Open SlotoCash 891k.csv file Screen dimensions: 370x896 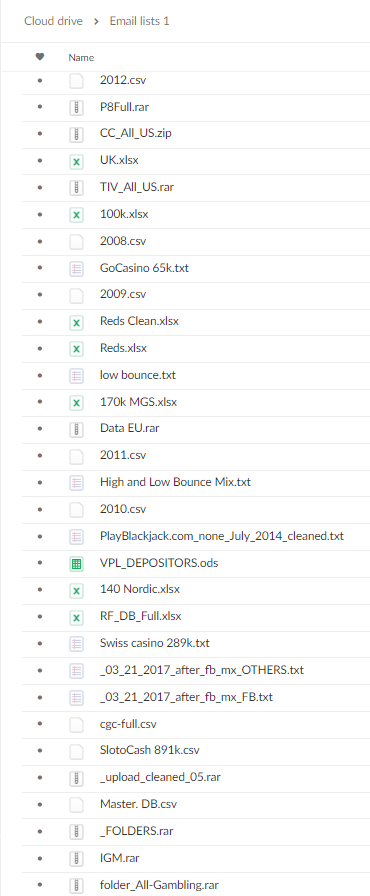tap(150, 750)
